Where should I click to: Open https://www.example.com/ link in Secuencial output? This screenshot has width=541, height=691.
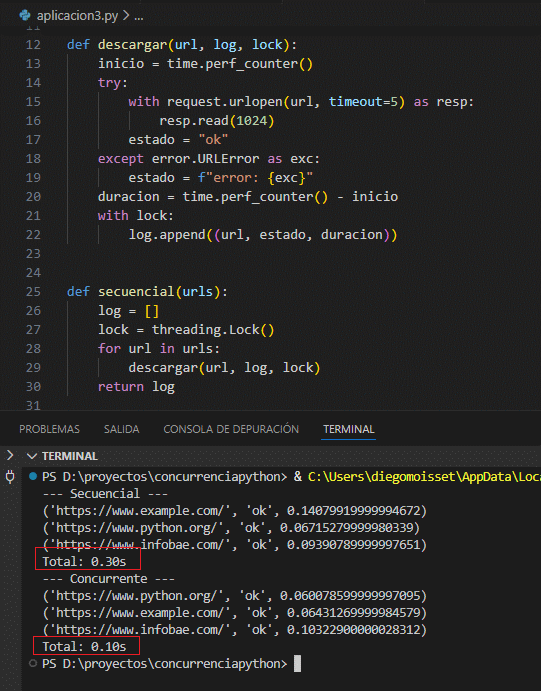[x=140, y=511]
